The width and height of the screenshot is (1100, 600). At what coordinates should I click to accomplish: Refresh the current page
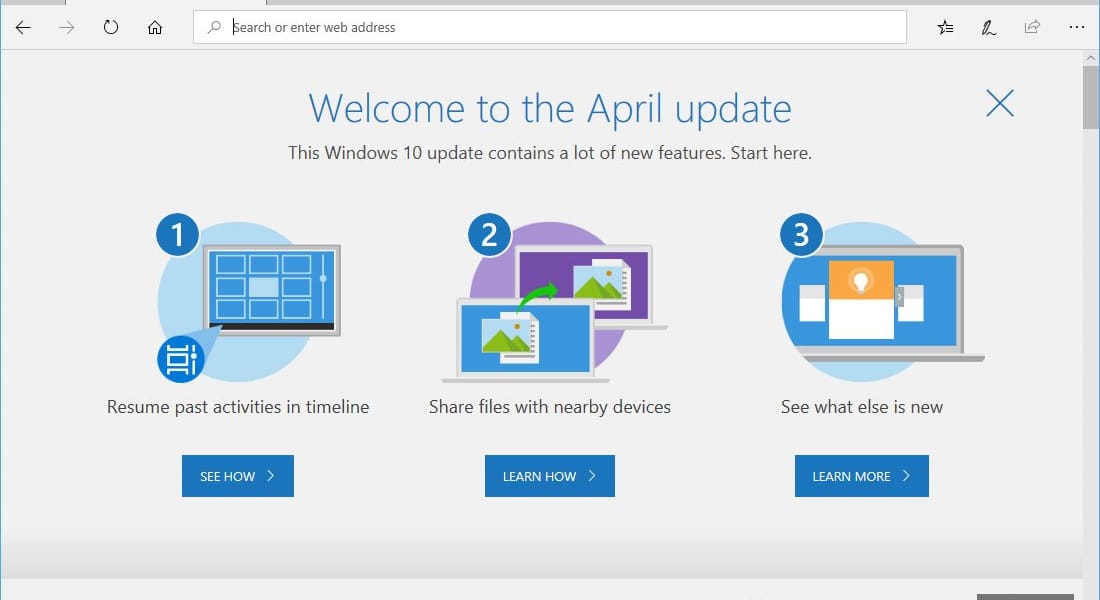pyautogui.click(x=111, y=27)
